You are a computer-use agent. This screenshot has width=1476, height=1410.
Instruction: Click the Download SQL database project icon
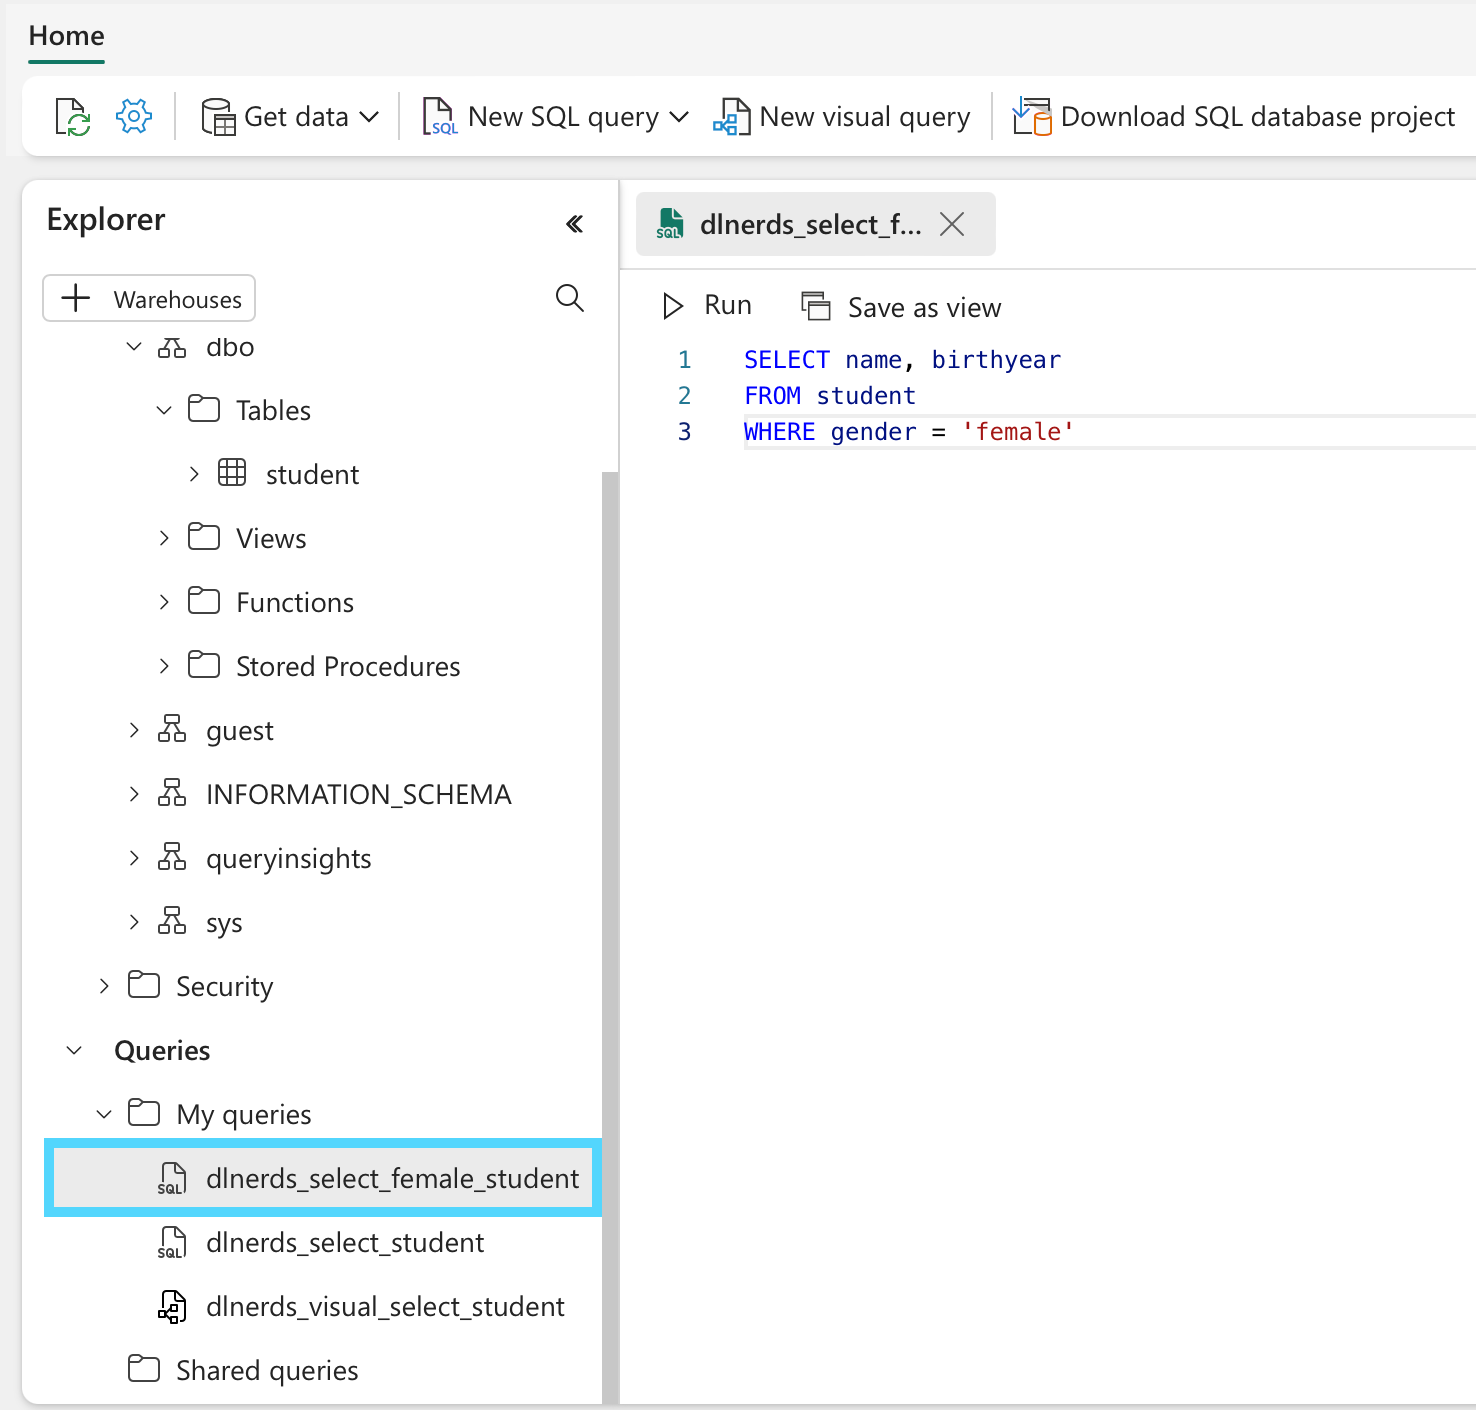pos(1031,117)
